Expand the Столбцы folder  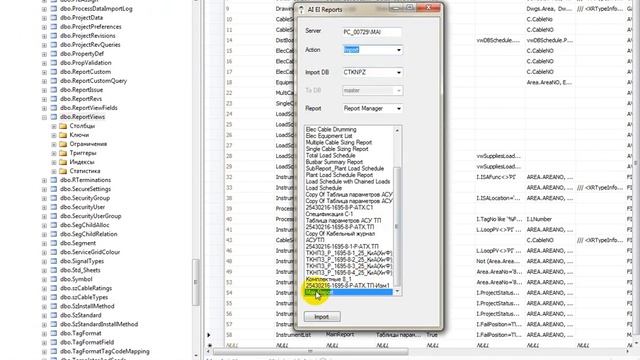point(54,126)
